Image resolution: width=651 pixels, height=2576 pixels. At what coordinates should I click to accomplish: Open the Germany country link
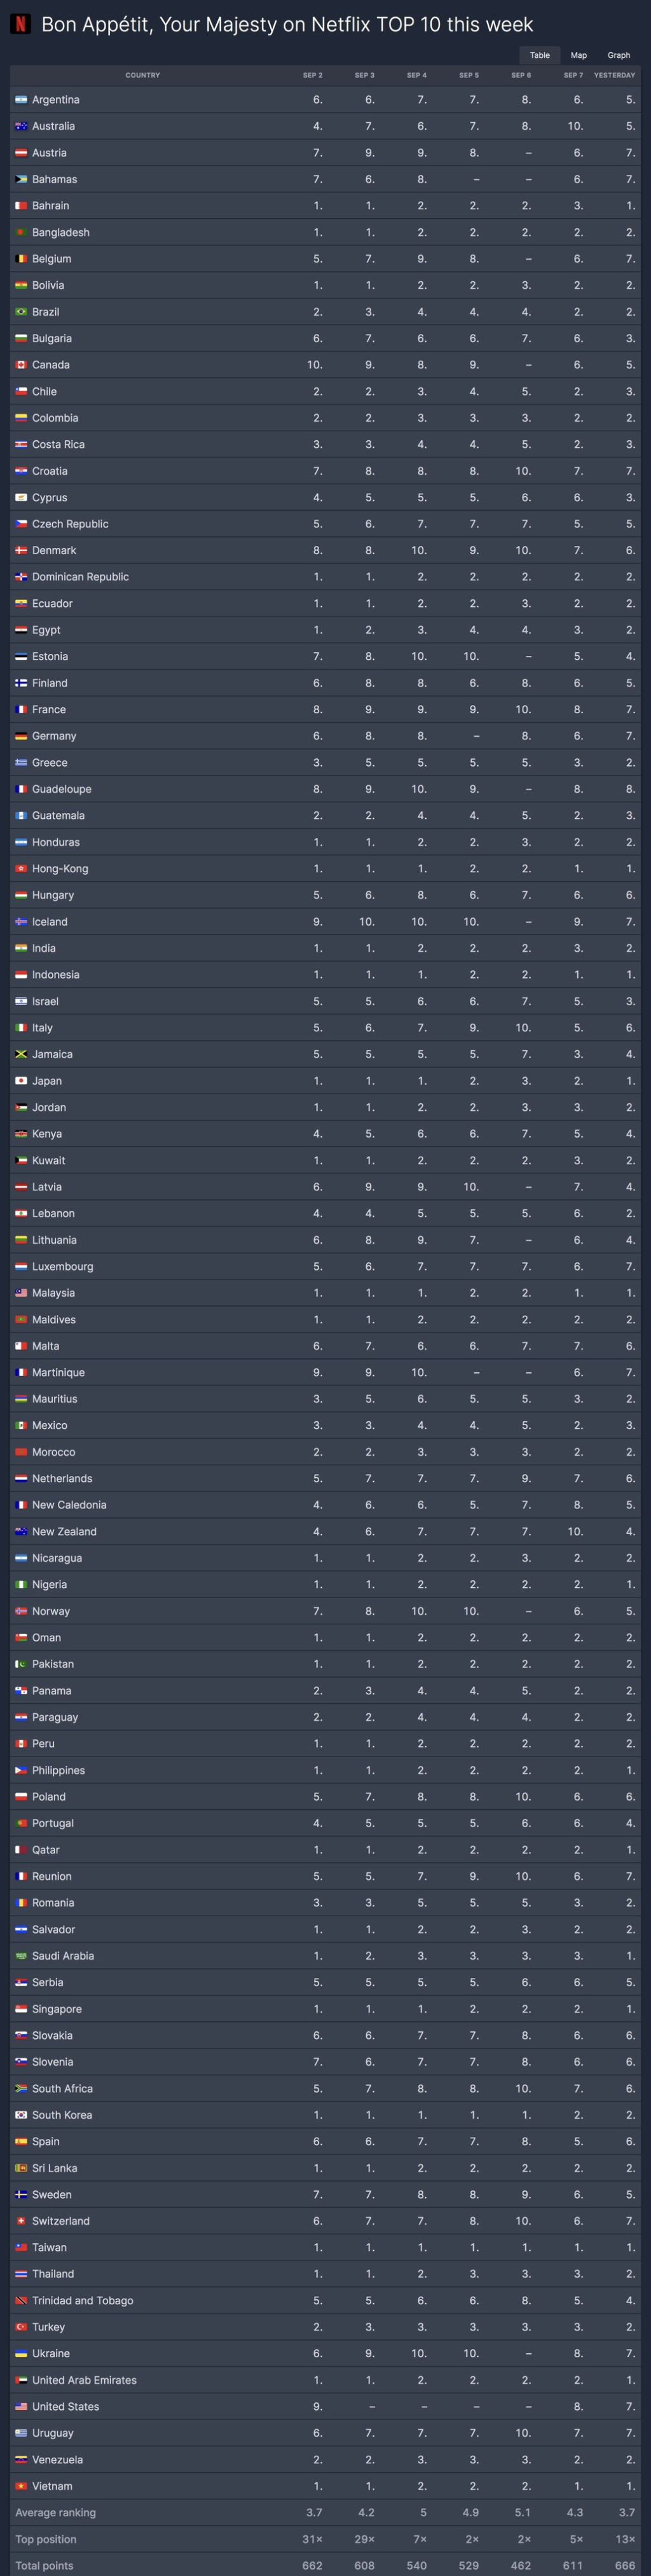click(54, 736)
